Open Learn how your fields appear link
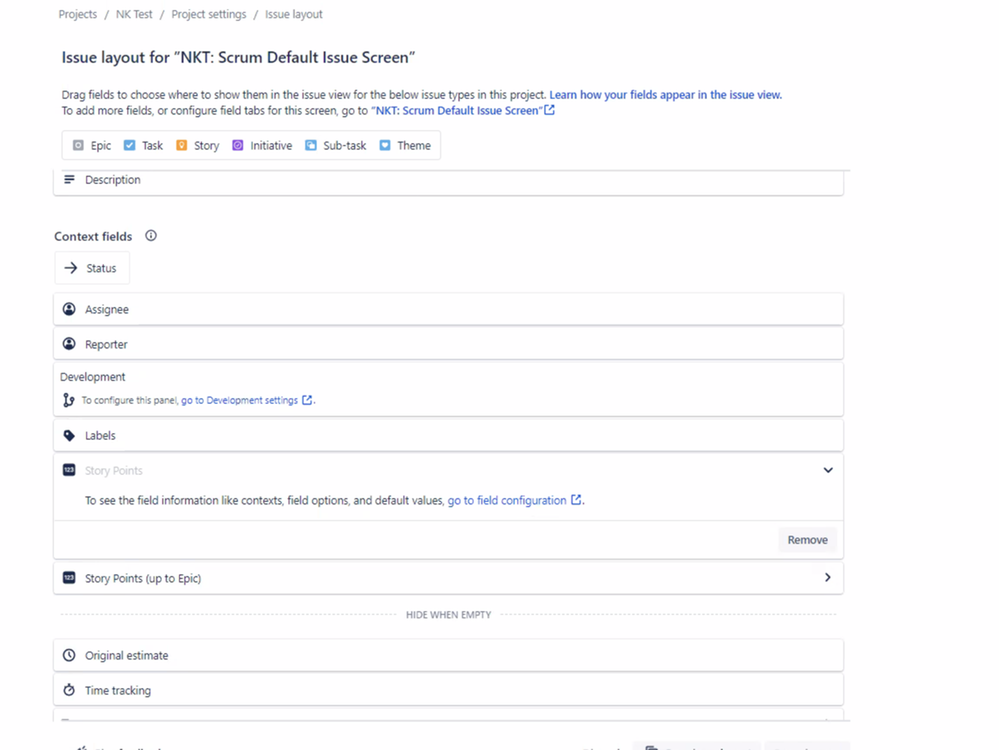999x750 pixels. [666, 95]
